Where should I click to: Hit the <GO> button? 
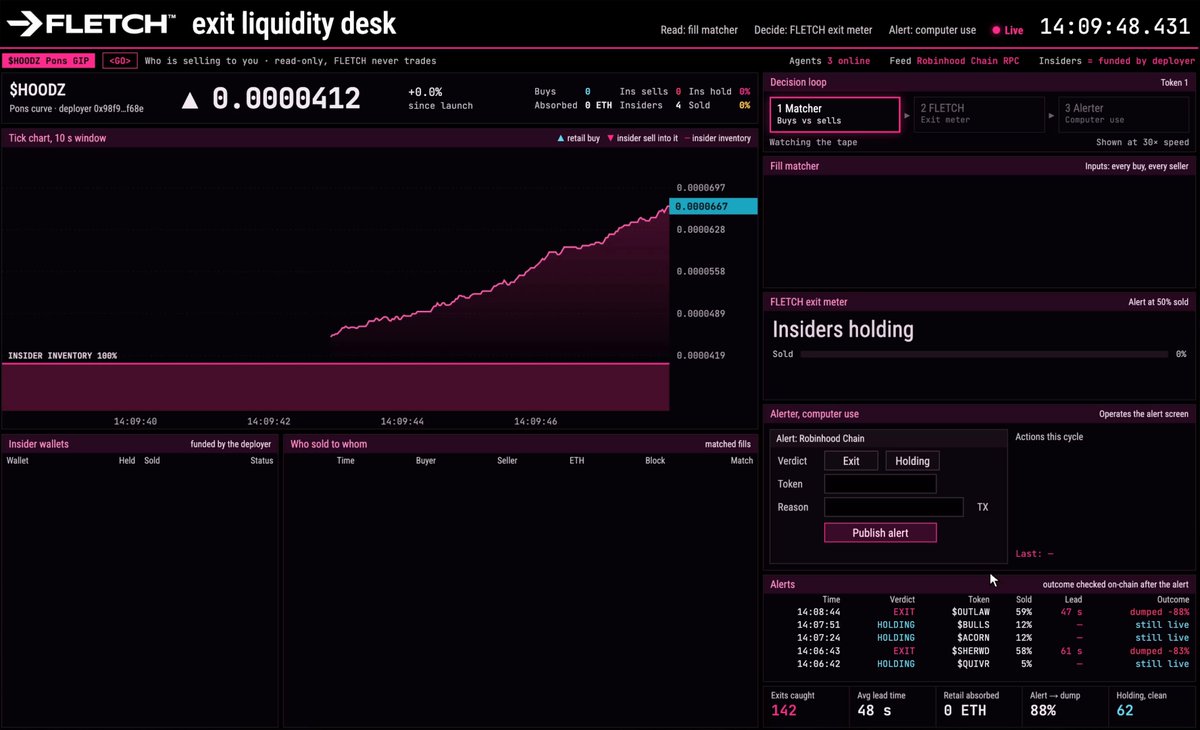click(120, 61)
